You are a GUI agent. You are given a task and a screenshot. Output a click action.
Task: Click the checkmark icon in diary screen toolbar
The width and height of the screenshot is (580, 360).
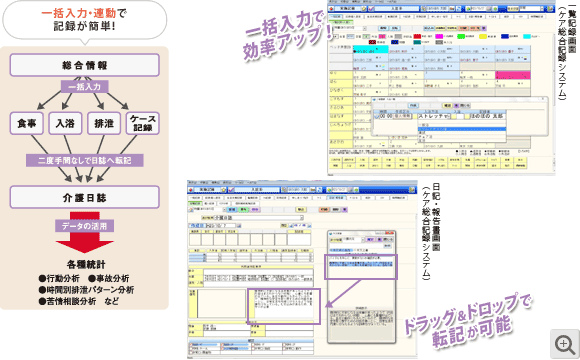coord(231,189)
